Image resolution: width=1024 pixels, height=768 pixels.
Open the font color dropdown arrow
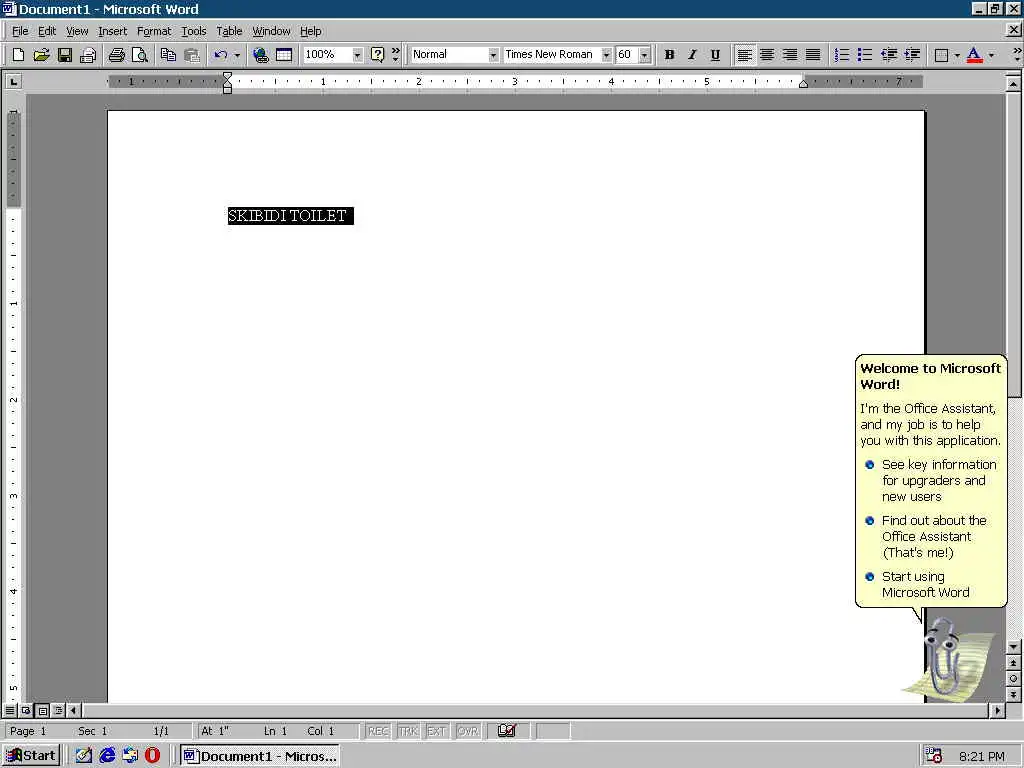[991, 55]
